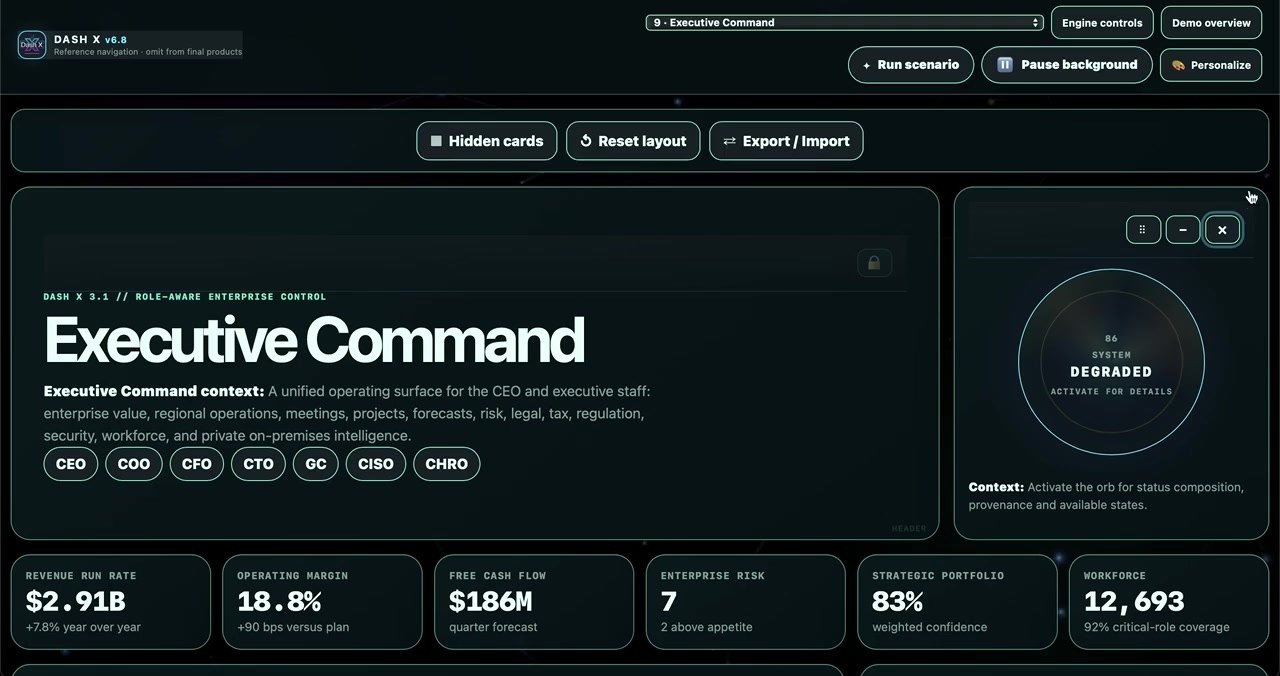Open the 9 · Executive Command dropdown
This screenshot has width=1280, height=676.
click(x=845, y=22)
